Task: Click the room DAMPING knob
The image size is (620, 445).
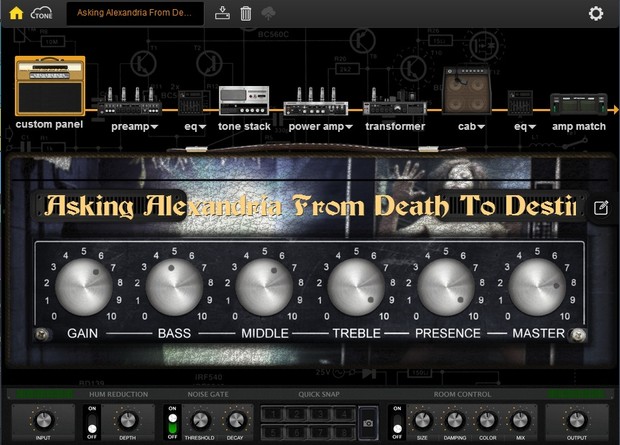Action: [455, 420]
